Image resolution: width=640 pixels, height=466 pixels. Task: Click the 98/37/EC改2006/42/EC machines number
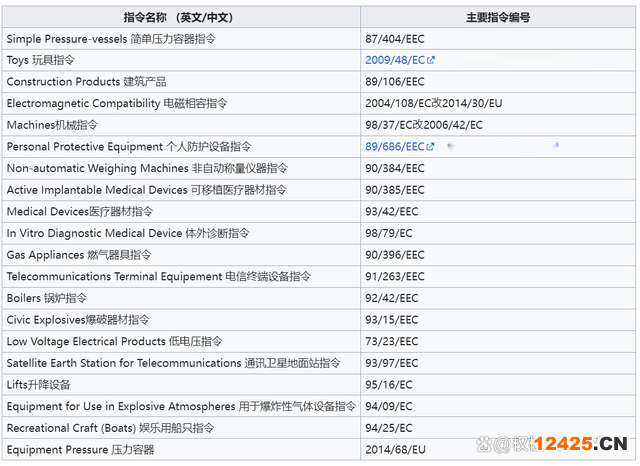(423, 125)
